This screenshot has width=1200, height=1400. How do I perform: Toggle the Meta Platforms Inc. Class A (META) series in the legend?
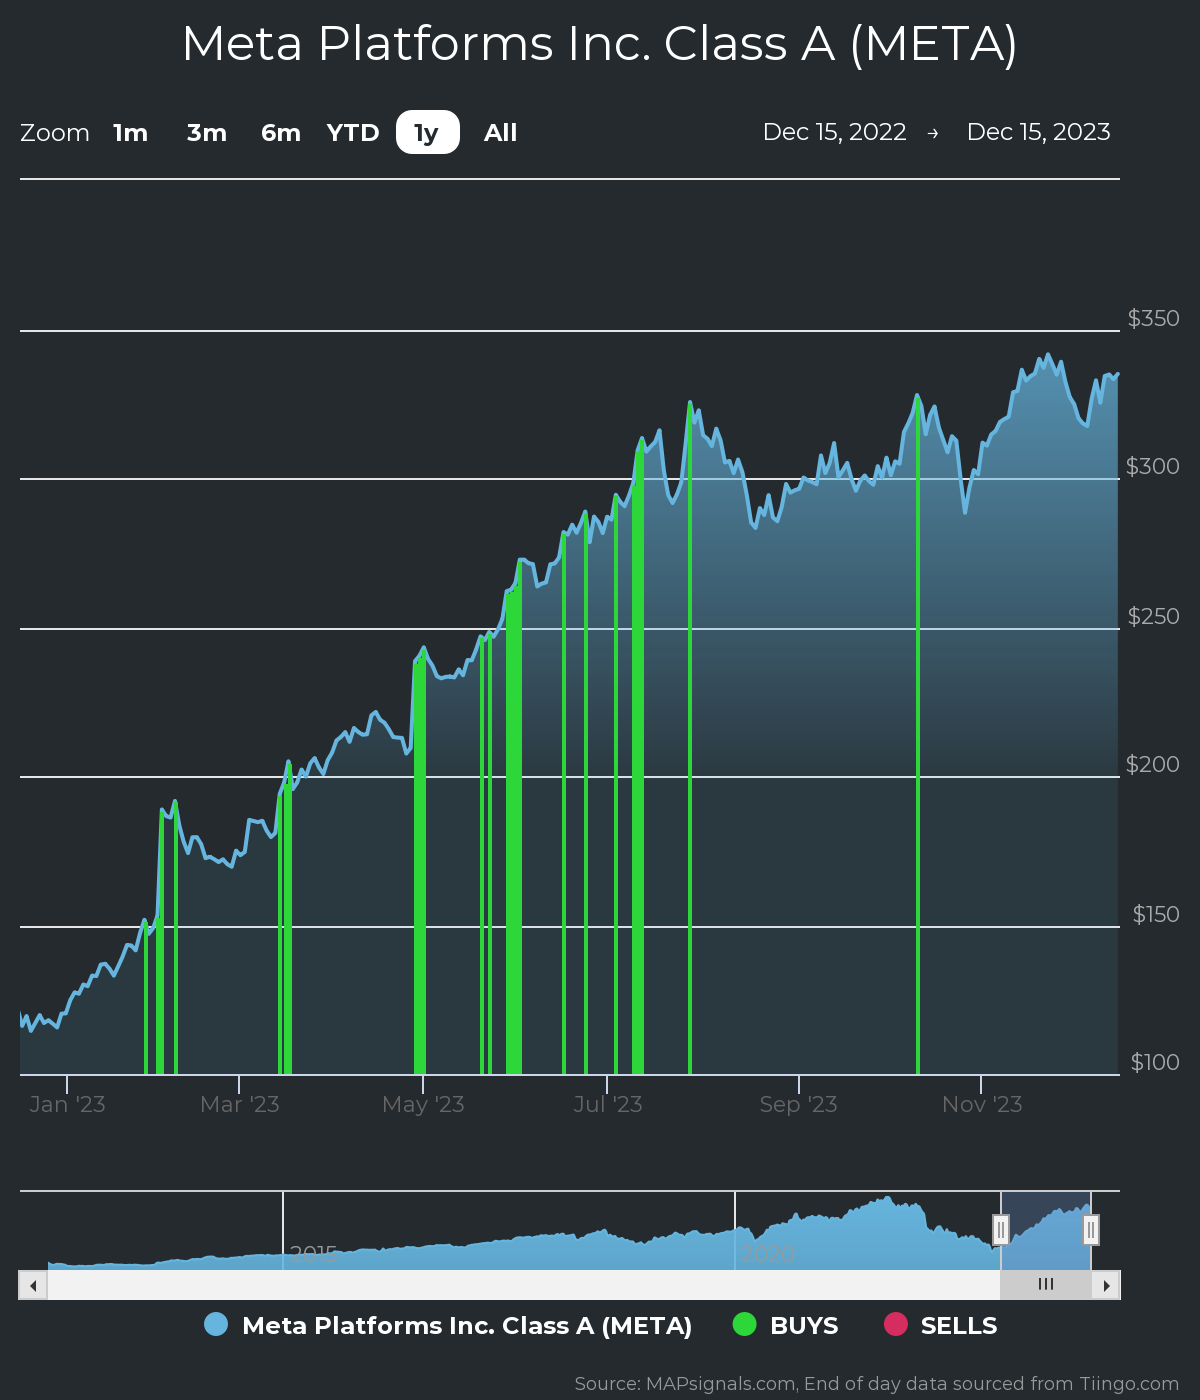(x=448, y=1325)
